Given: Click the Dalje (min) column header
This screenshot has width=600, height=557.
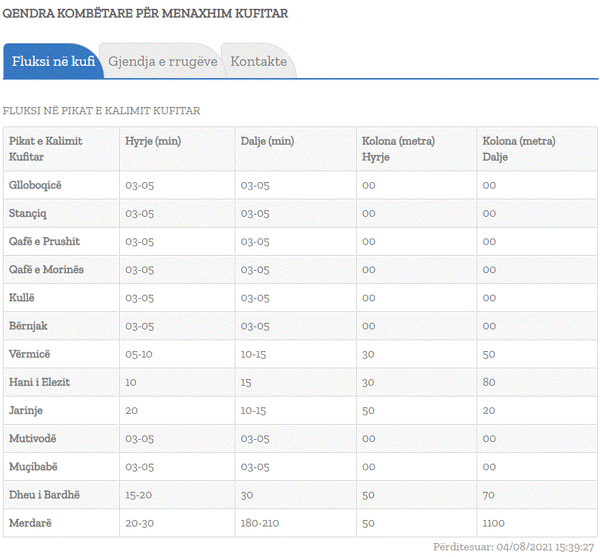Looking at the screenshot, I should click(267, 141).
